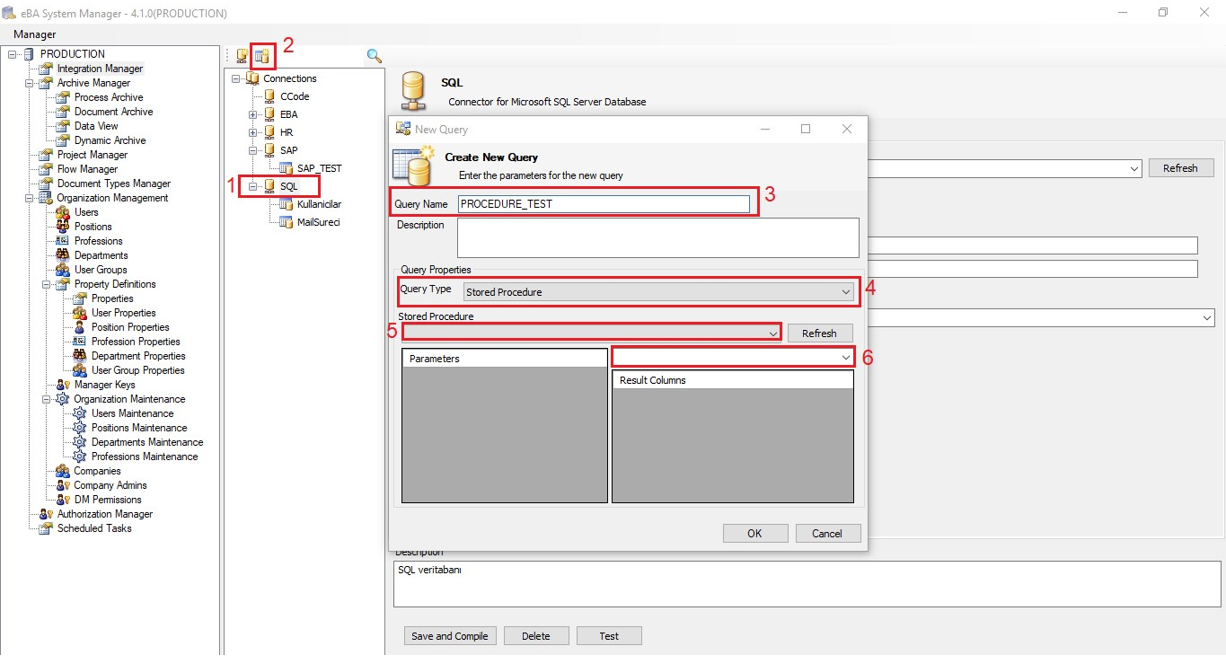Select Document Types Manager in the tree
Screen dimensions: 1226x657
tap(114, 184)
